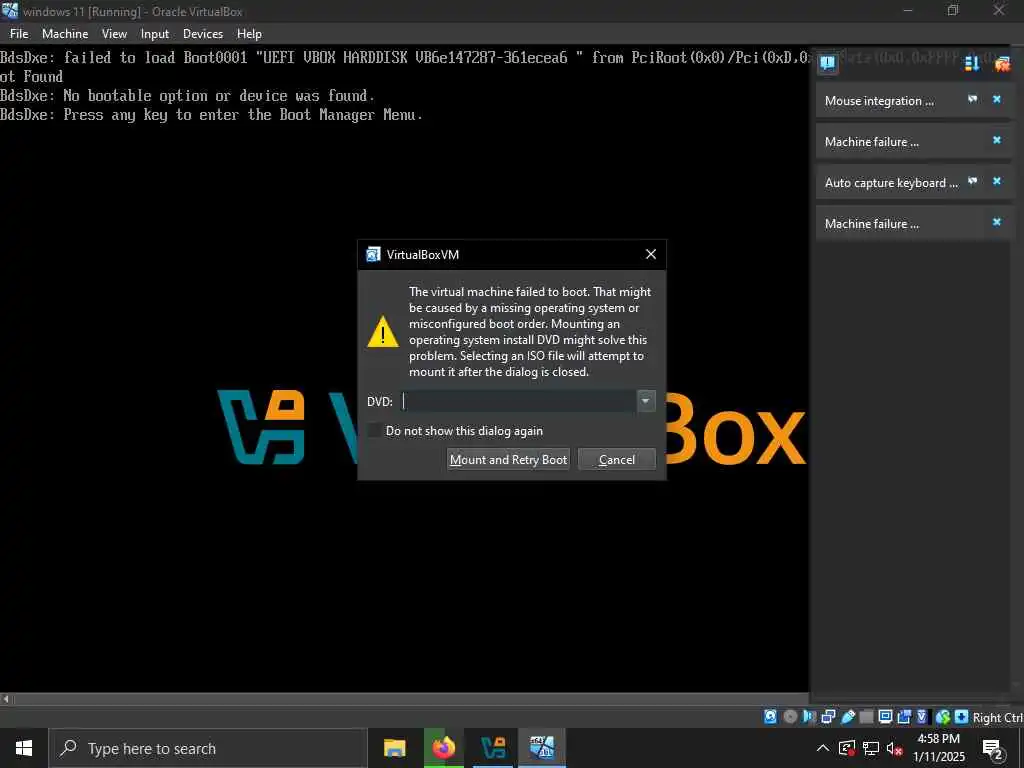Screen dimensions: 1024x768
Task: Click the optical drive status bar icon
Action: click(790, 717)
